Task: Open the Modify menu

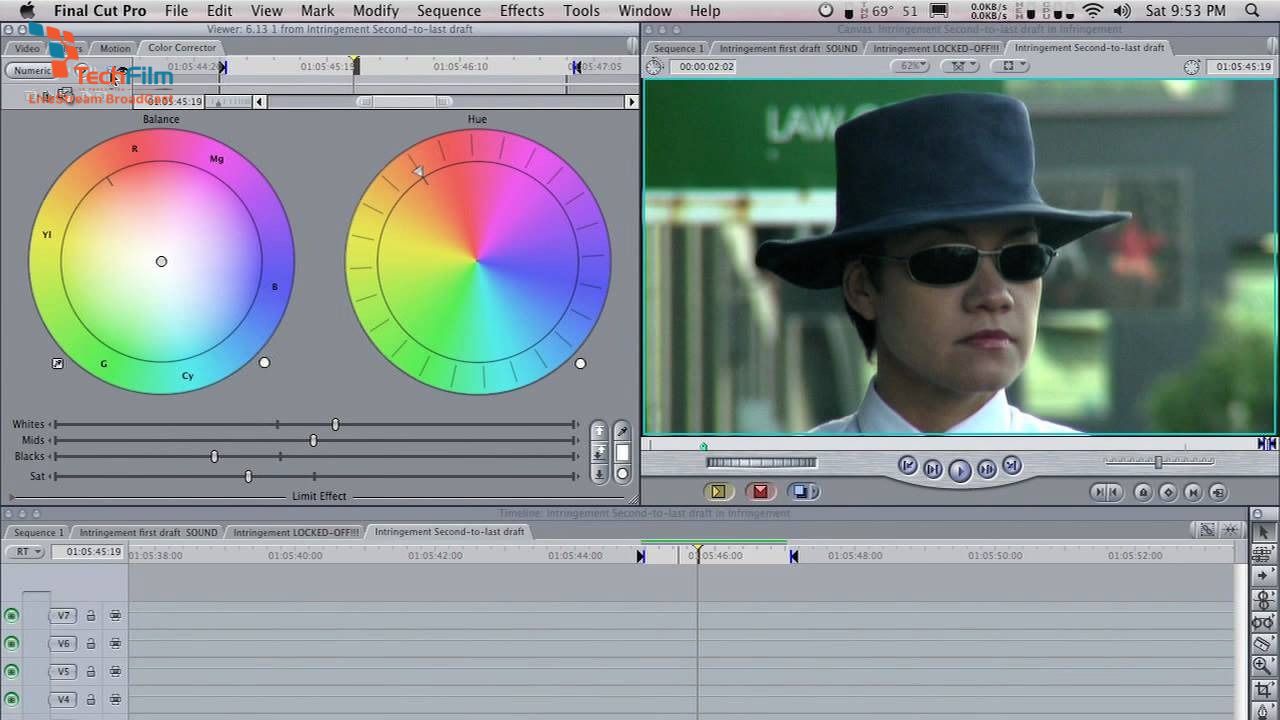Action: [x=375, y=11]
